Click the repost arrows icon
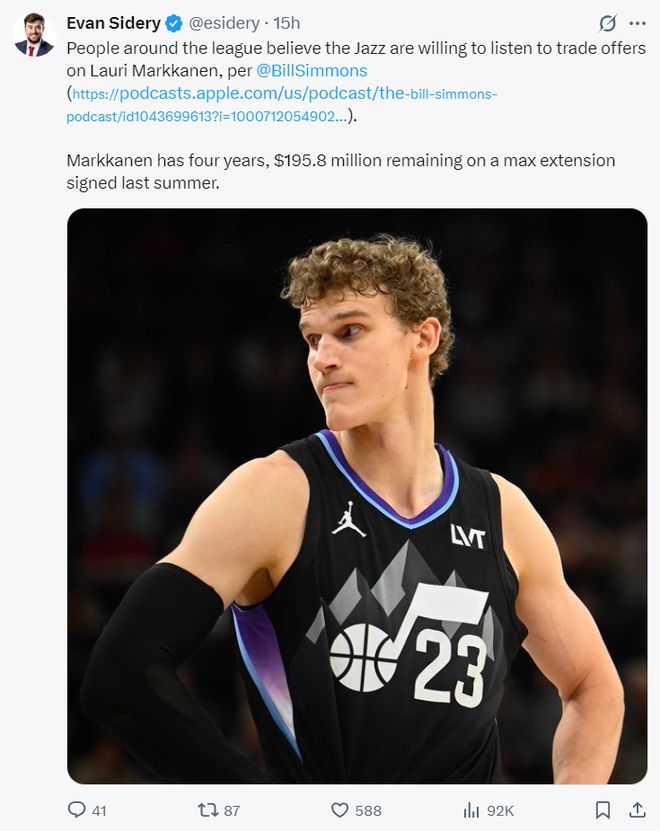The width and height of the screenshot is (660, 831). pos(206,810)
